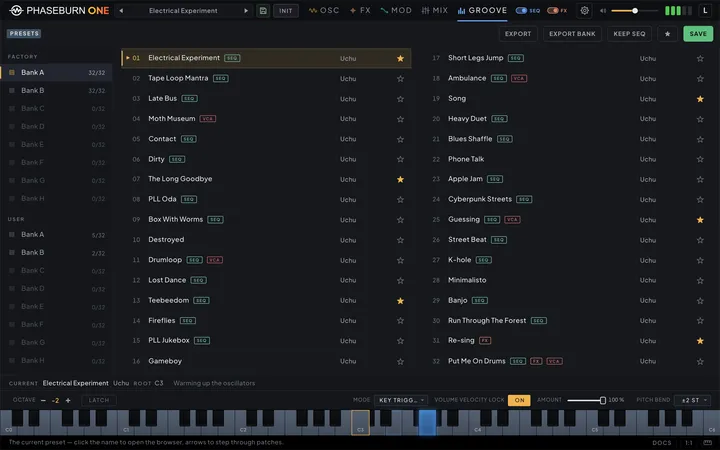720x450 pixels.
Task: Switch to the MIX tab
Action: [x=435, y=11]
